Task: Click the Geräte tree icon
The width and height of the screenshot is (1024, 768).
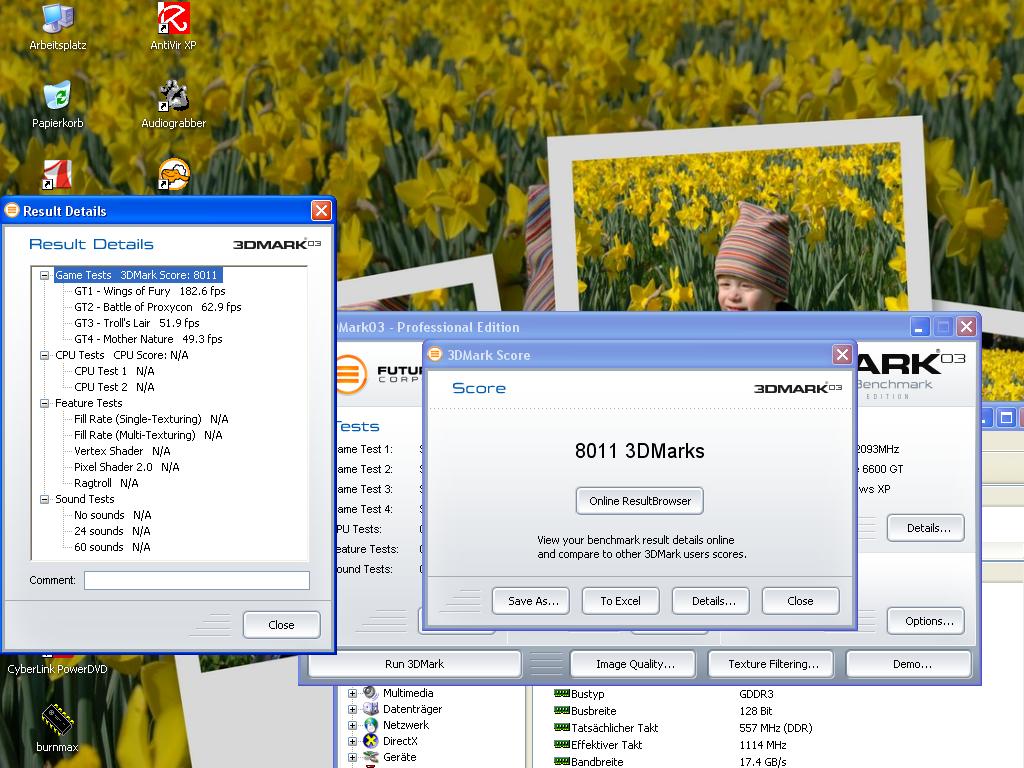Action: coord(371,757)
